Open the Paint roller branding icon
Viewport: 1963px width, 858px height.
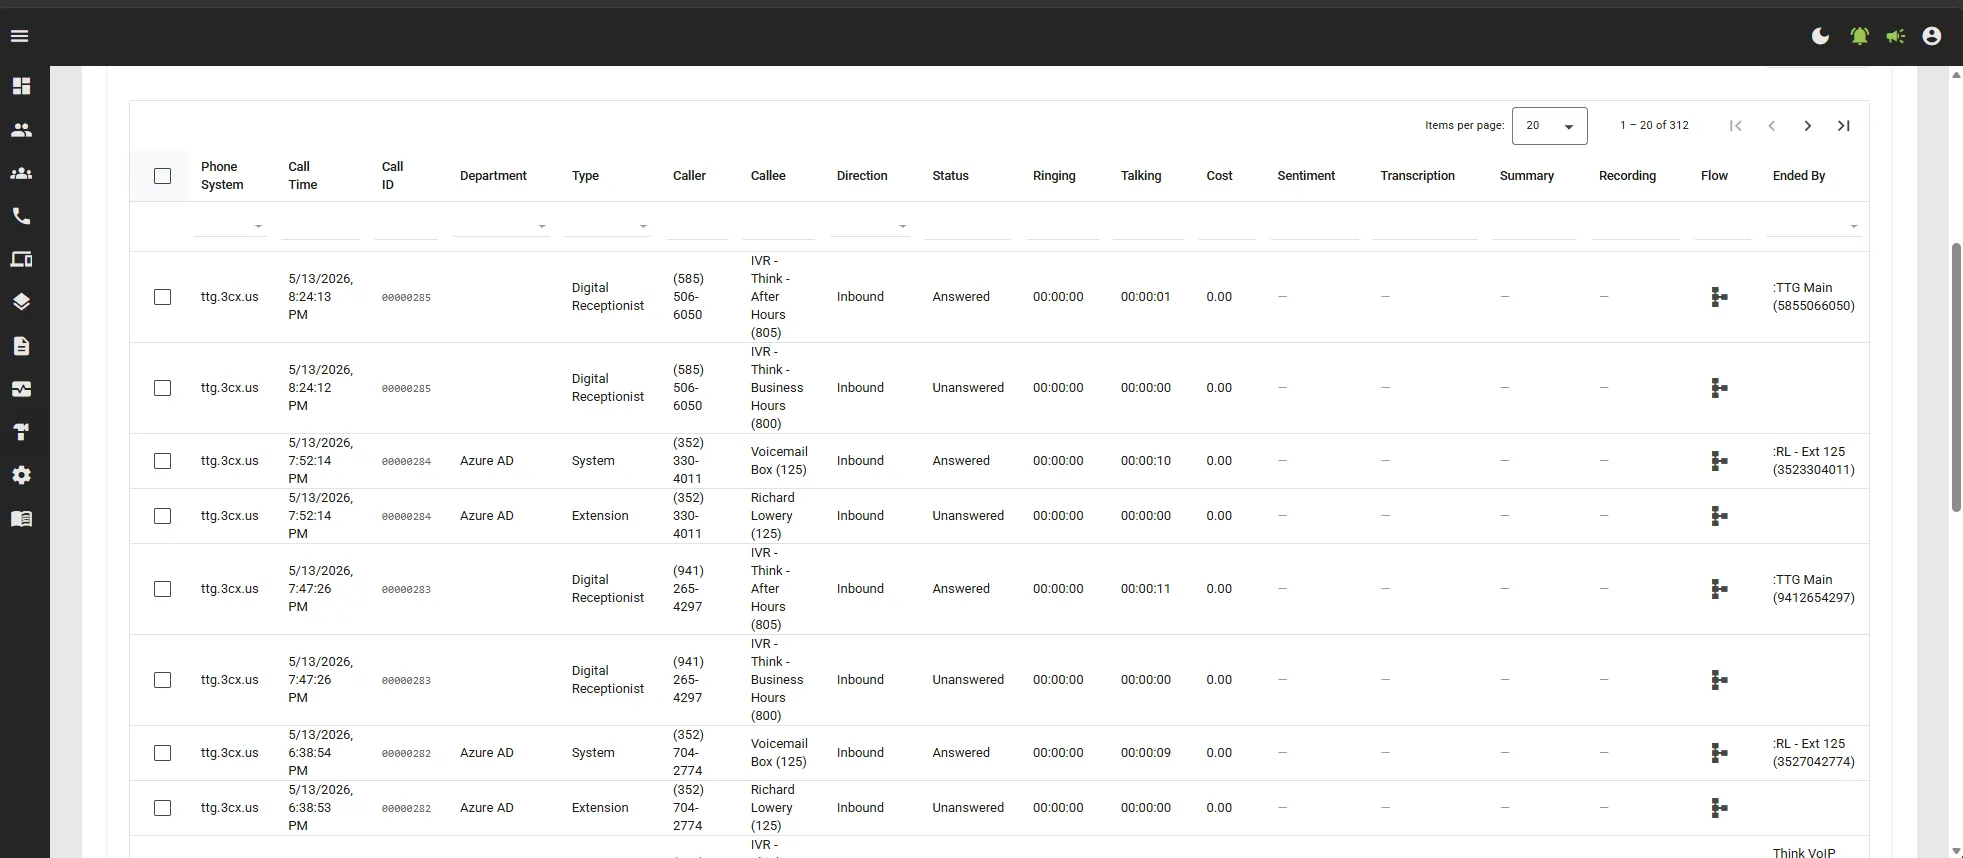point(21,432)
